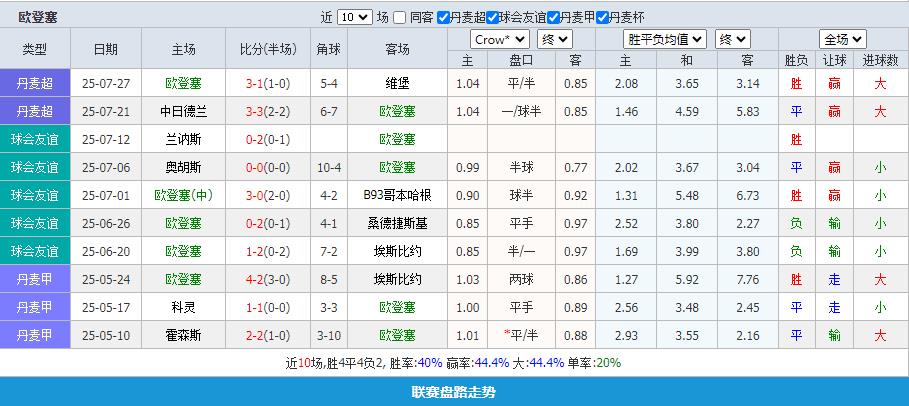Toggle the 同客 checkbox
909x406 pixels.
pyautogui.click(x=400, y=17)
